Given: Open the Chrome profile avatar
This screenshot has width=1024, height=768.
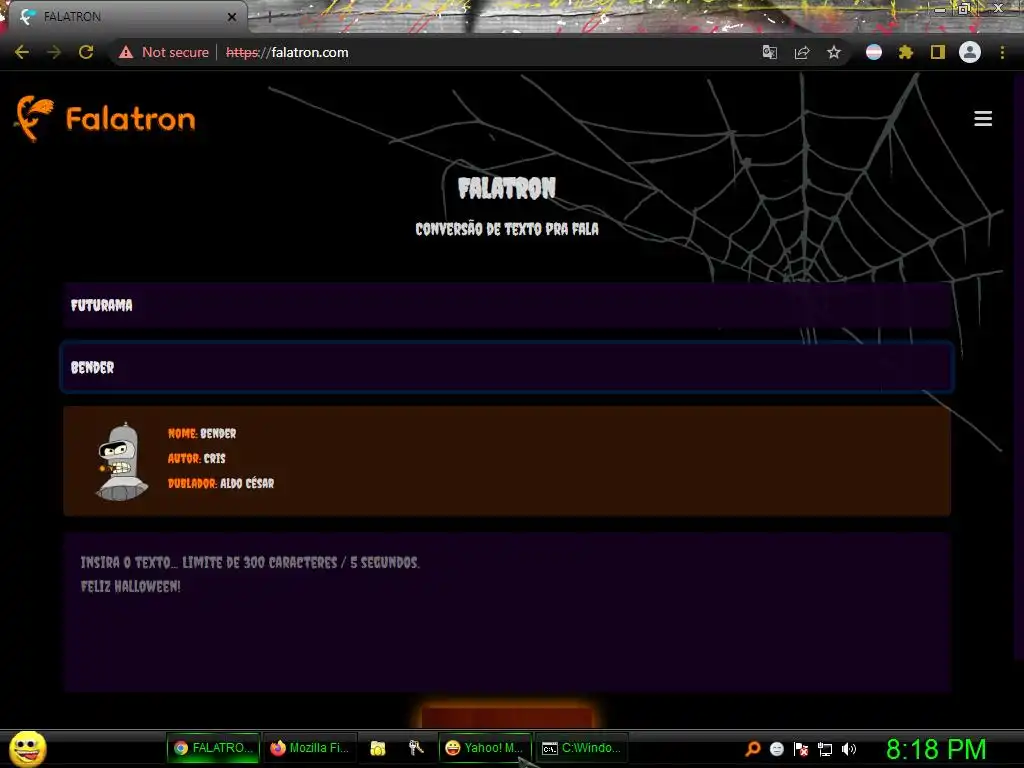Looking at the screenshot, I should tap(970, 52).
